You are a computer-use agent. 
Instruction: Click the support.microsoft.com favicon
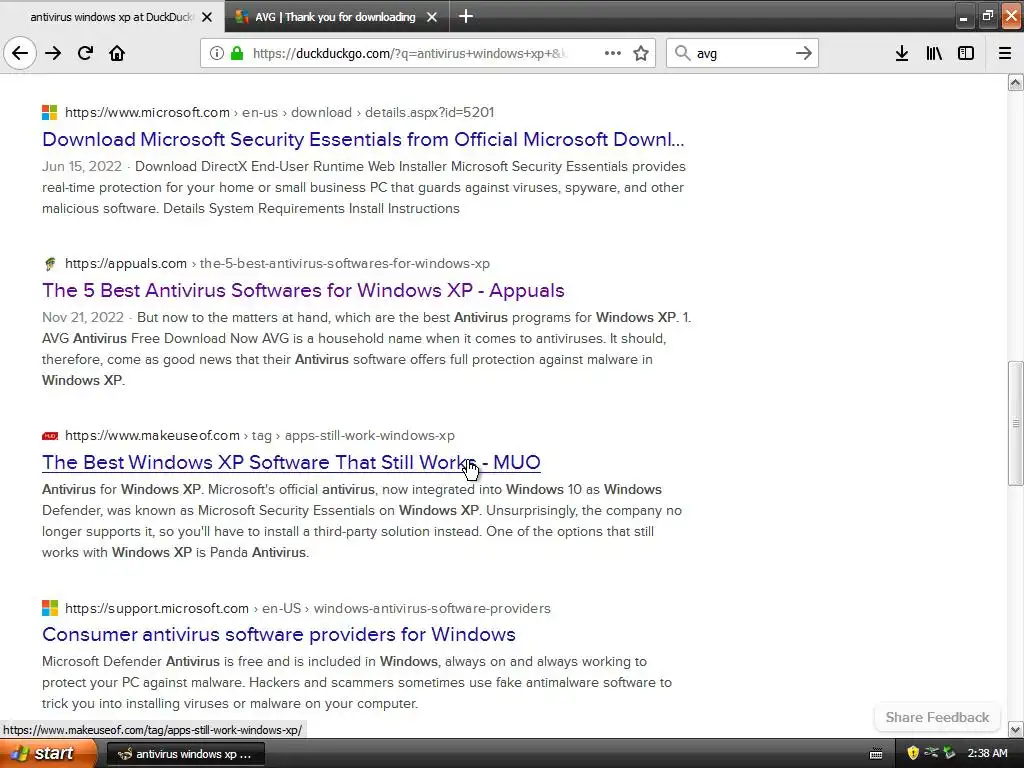click(x=50, y=608)
